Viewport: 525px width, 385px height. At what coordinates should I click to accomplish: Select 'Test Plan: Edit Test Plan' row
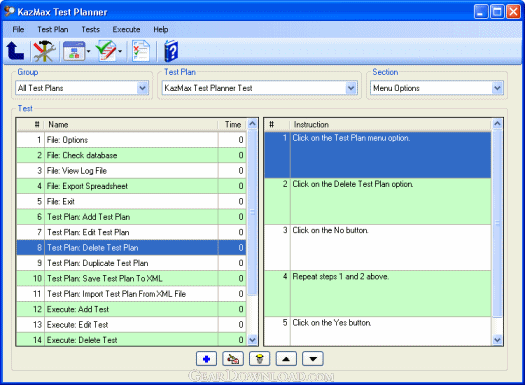[131, 232]
